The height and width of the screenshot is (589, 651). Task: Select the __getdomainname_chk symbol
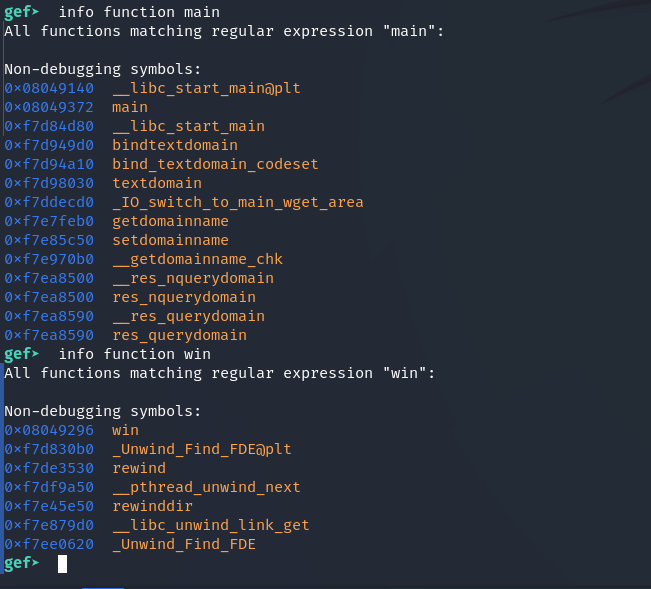[x=197, y=259]
